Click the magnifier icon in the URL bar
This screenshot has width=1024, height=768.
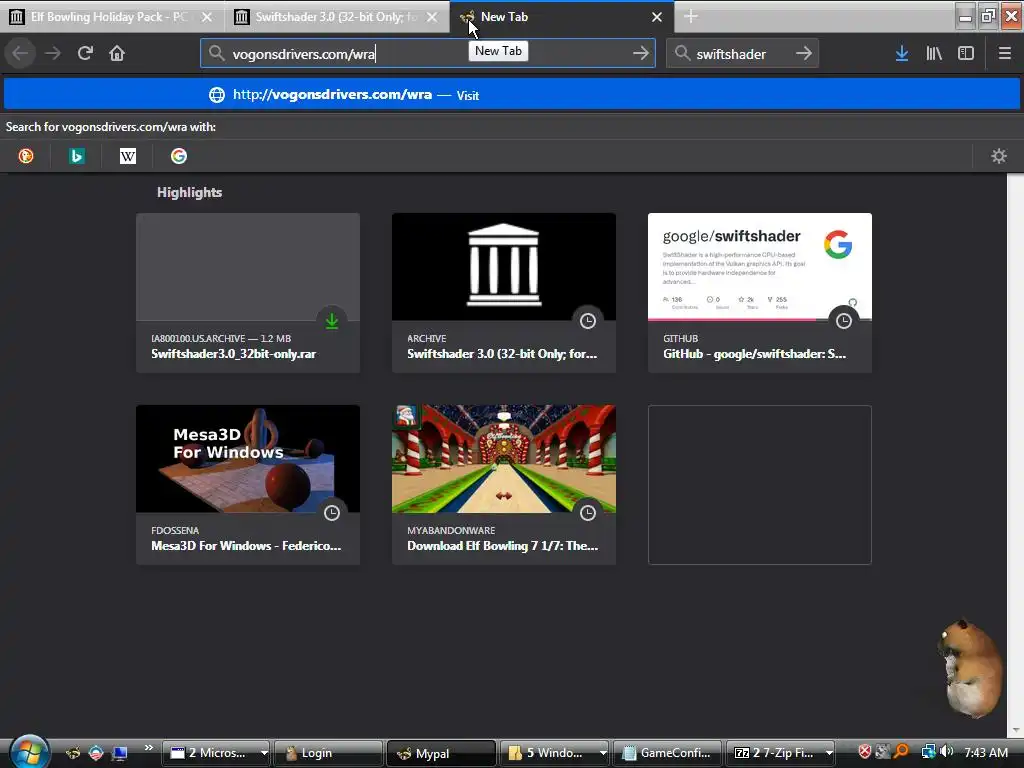coord(217,53)
